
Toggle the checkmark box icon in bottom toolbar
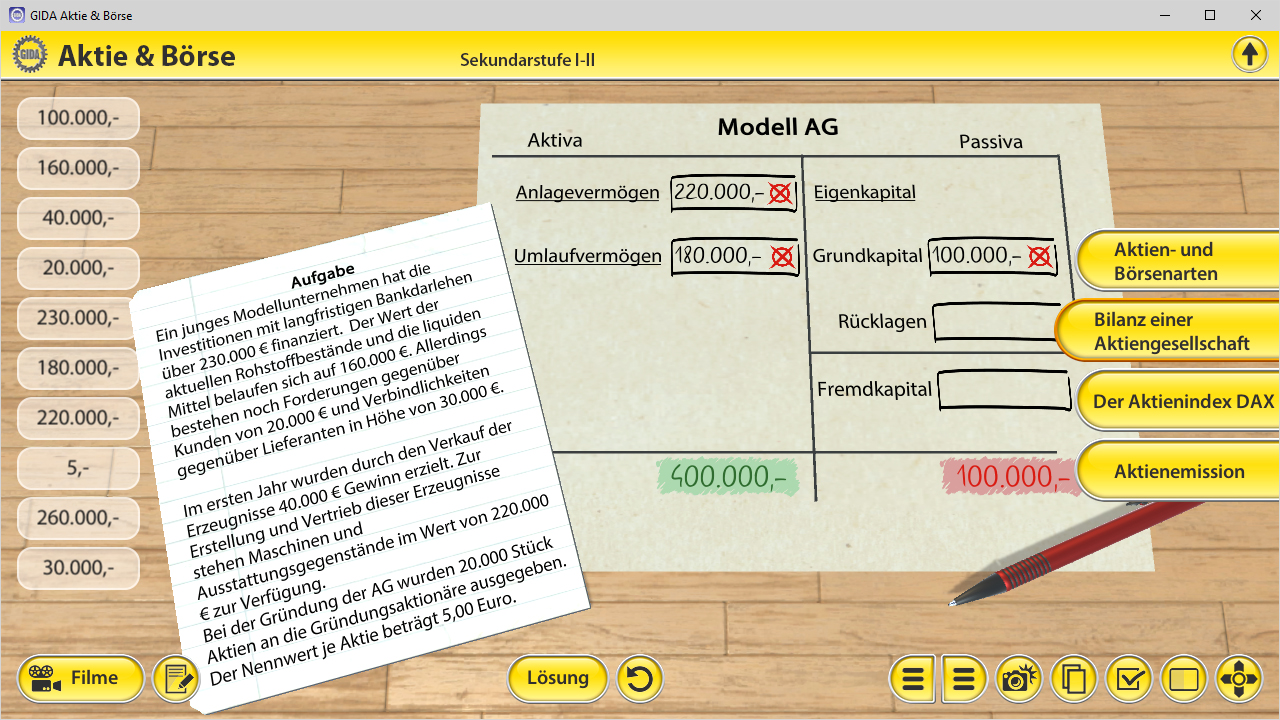tap(1129, 680)
